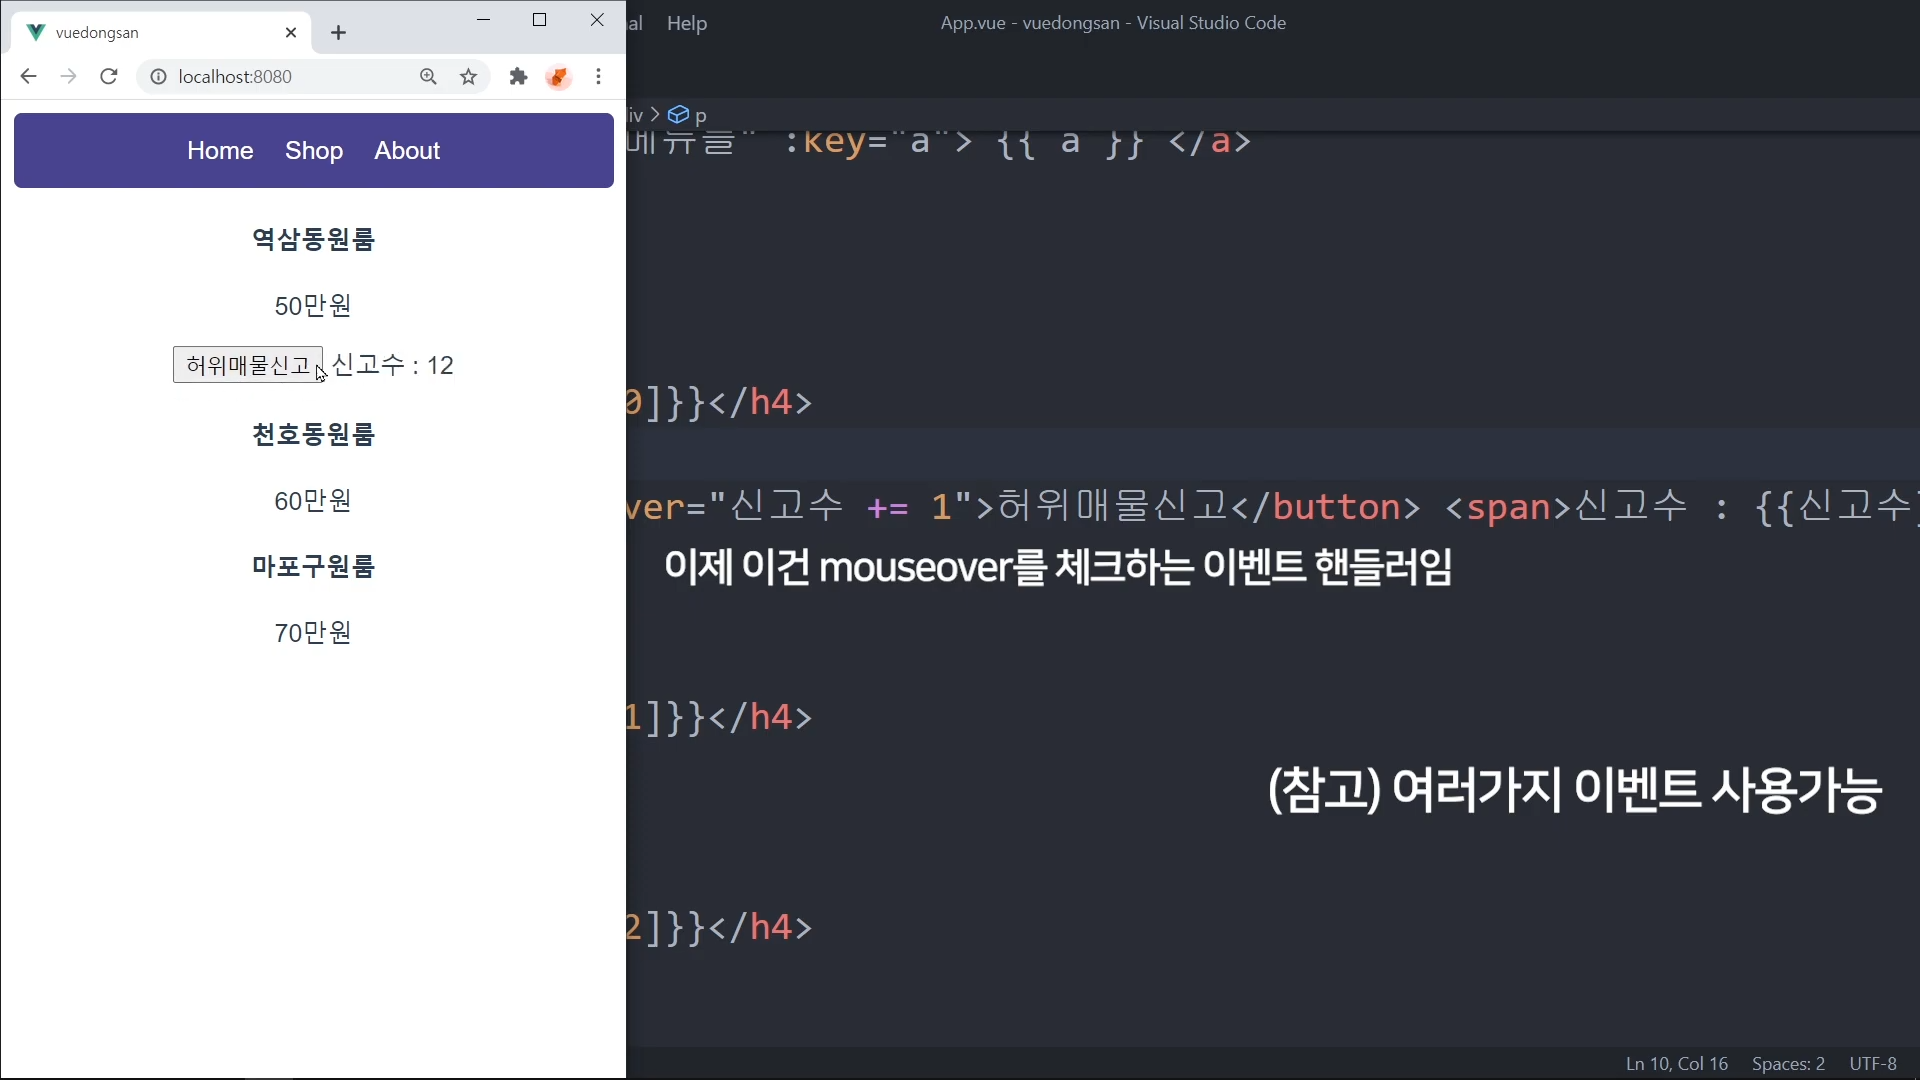
Task: Reload the localhost page
Action: [x=109, y=77]
